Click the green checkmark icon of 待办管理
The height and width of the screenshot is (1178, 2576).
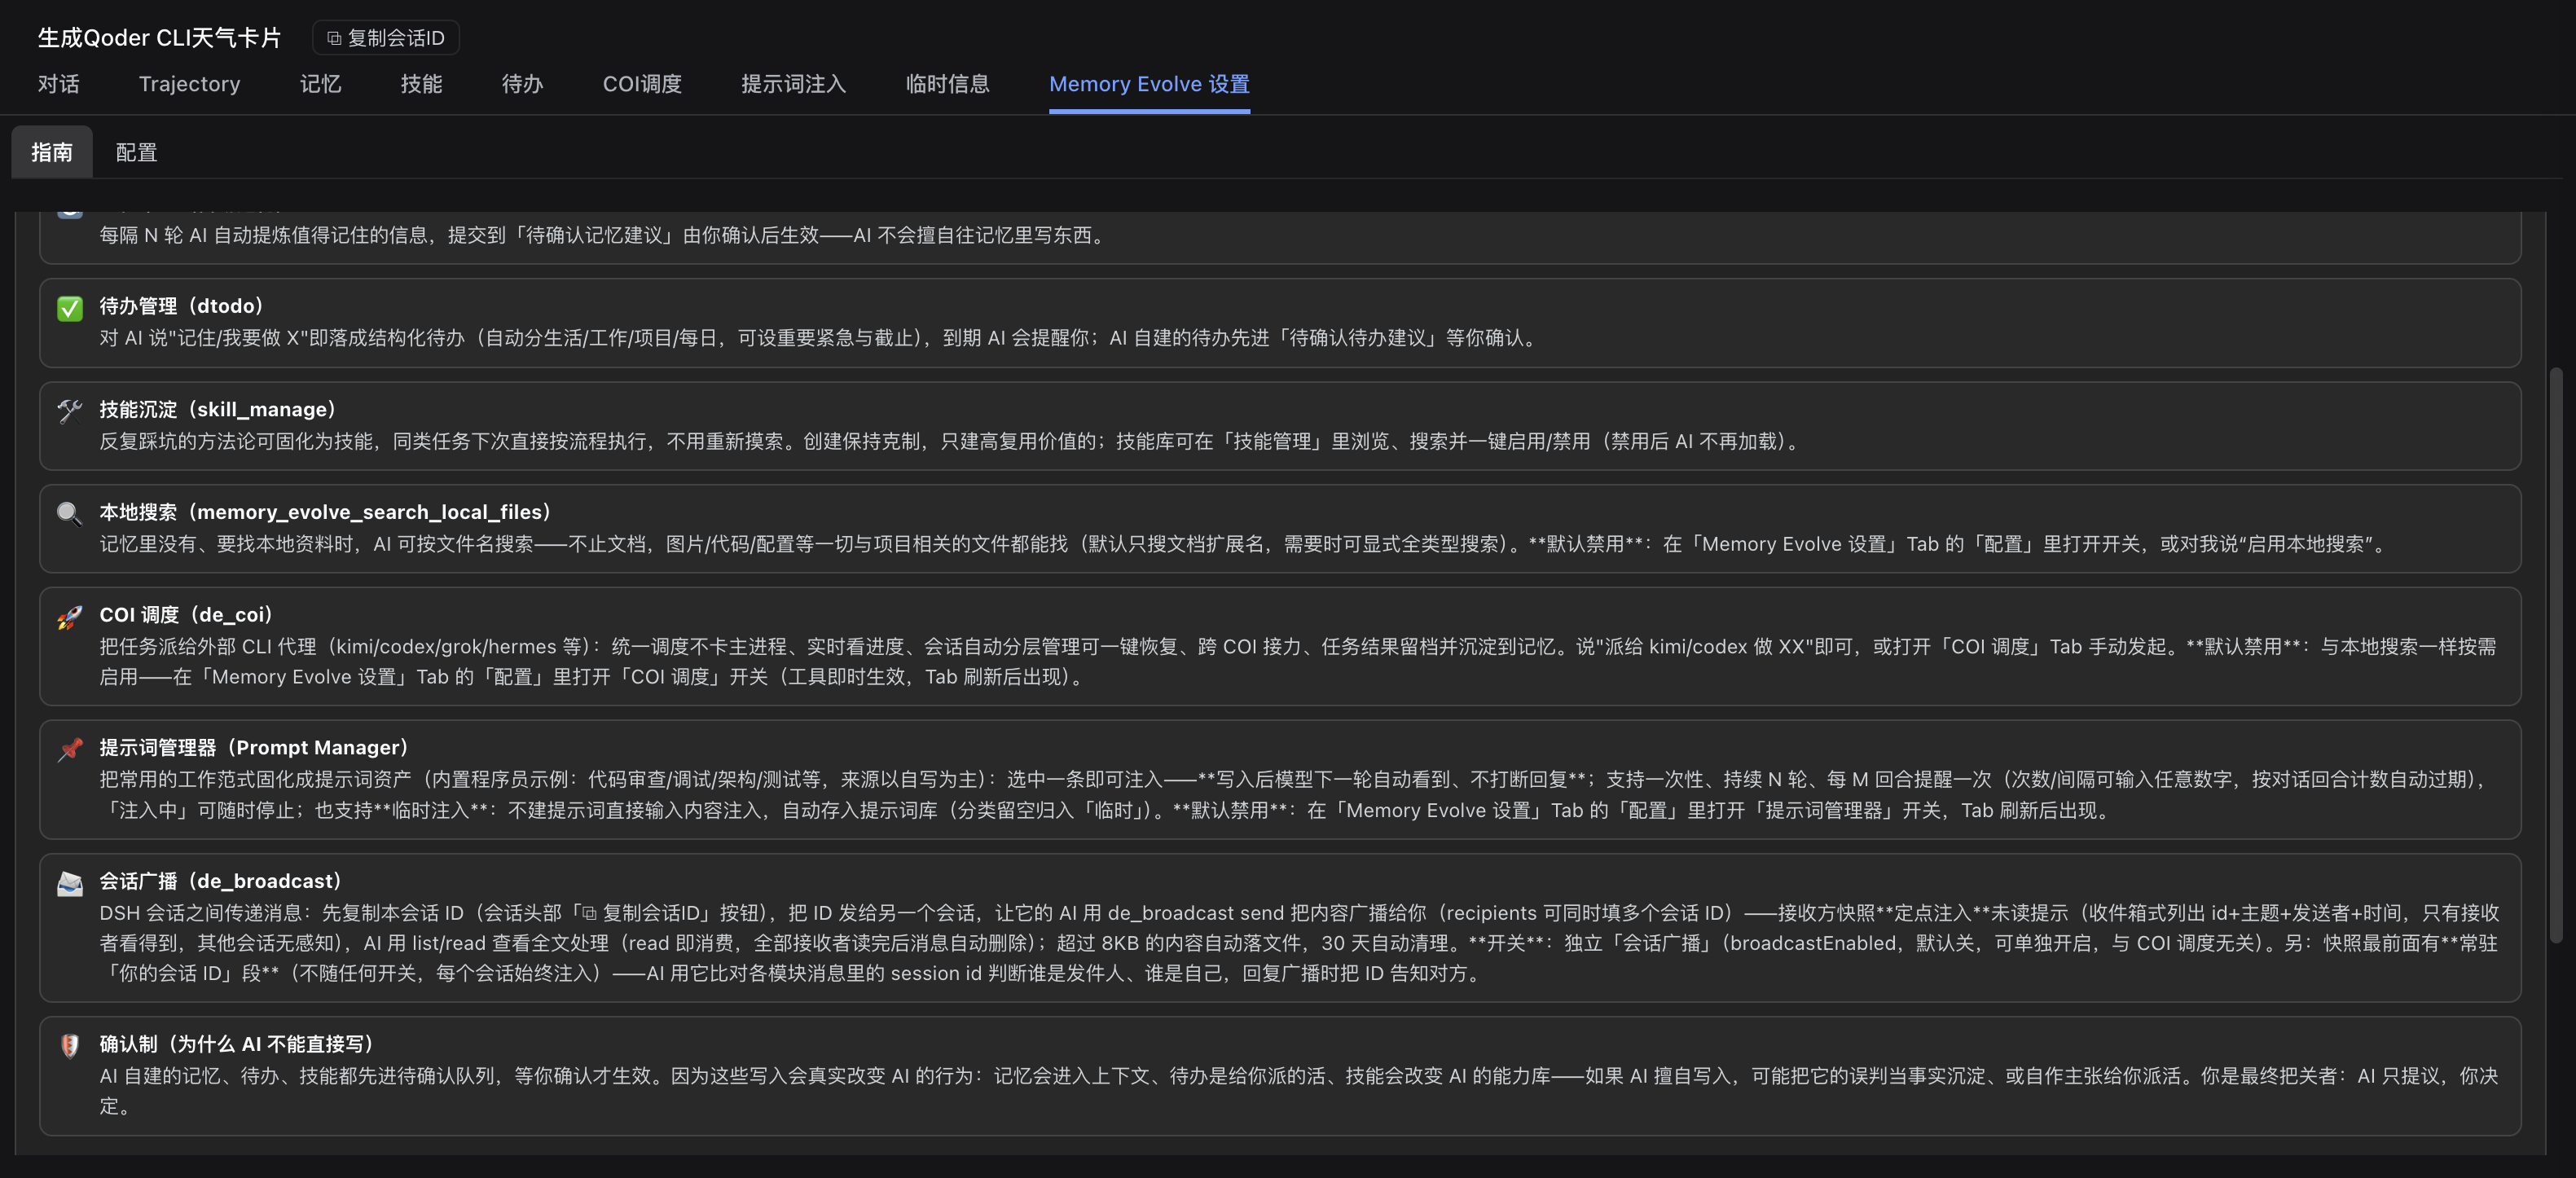click(70, 308)
